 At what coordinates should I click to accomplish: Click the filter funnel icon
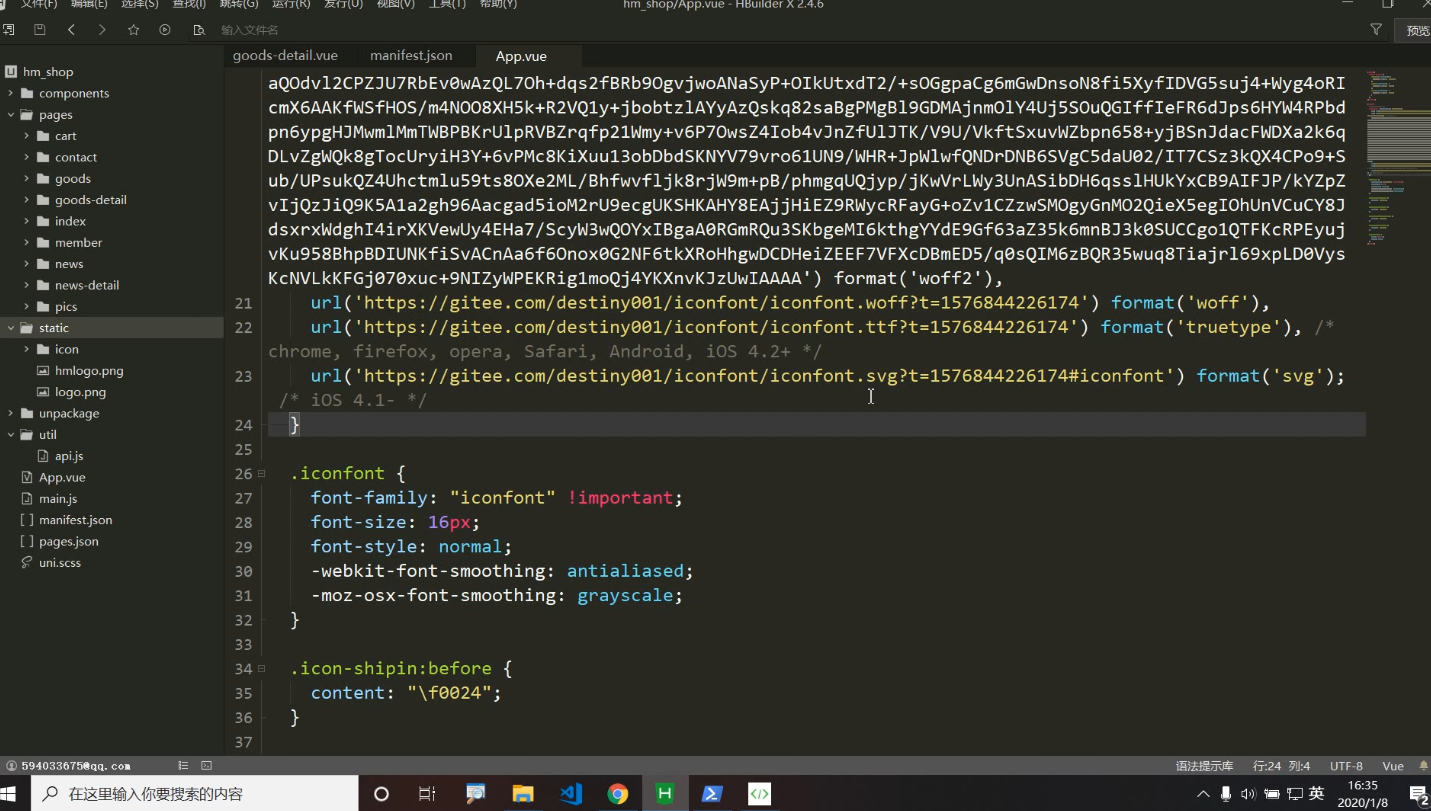tap(1376, 30)
